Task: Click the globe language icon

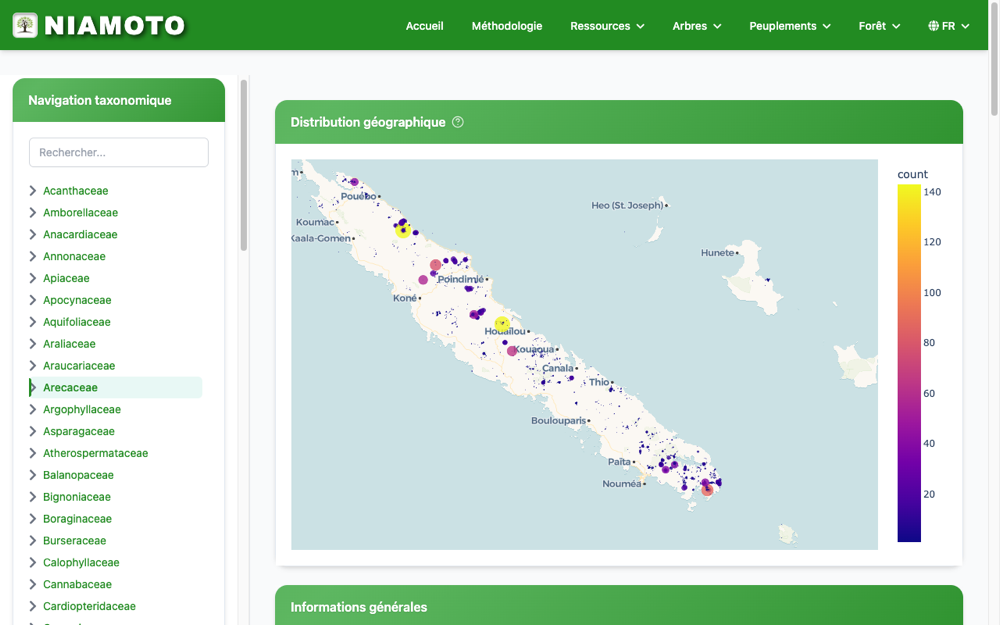Action: [933, 26]
